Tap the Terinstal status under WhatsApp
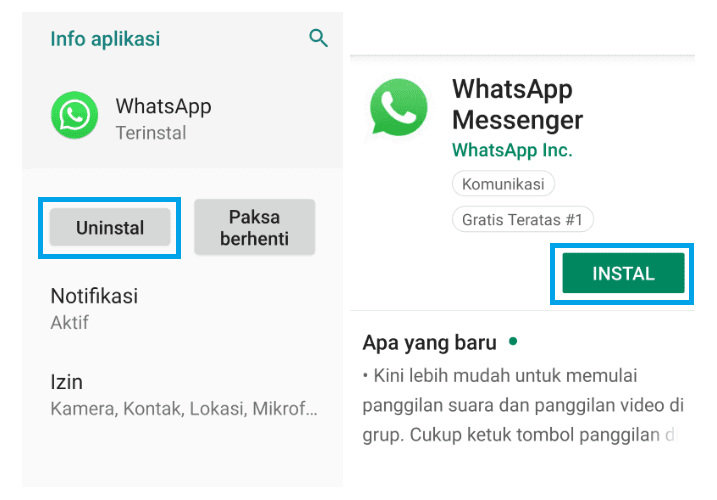Screen dimensions: 717x500 pos(151,133)
